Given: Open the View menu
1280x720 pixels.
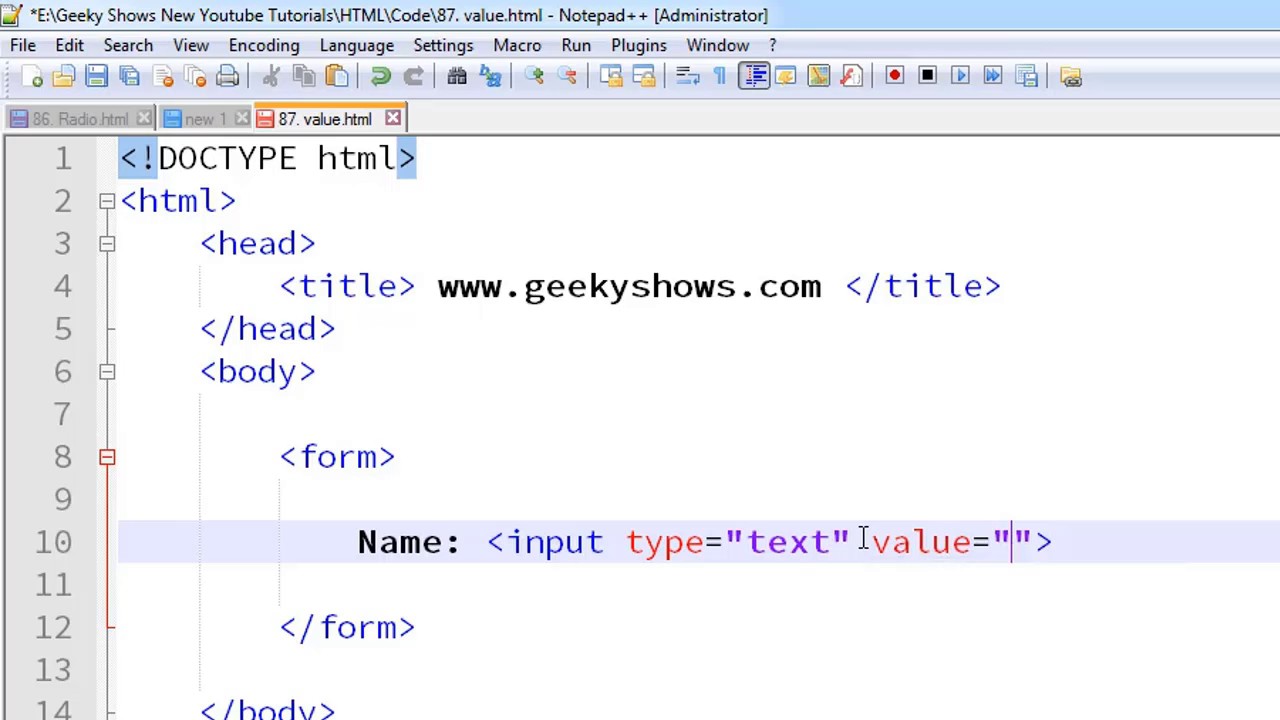Looking at the screenshot, I should [191, 45].
